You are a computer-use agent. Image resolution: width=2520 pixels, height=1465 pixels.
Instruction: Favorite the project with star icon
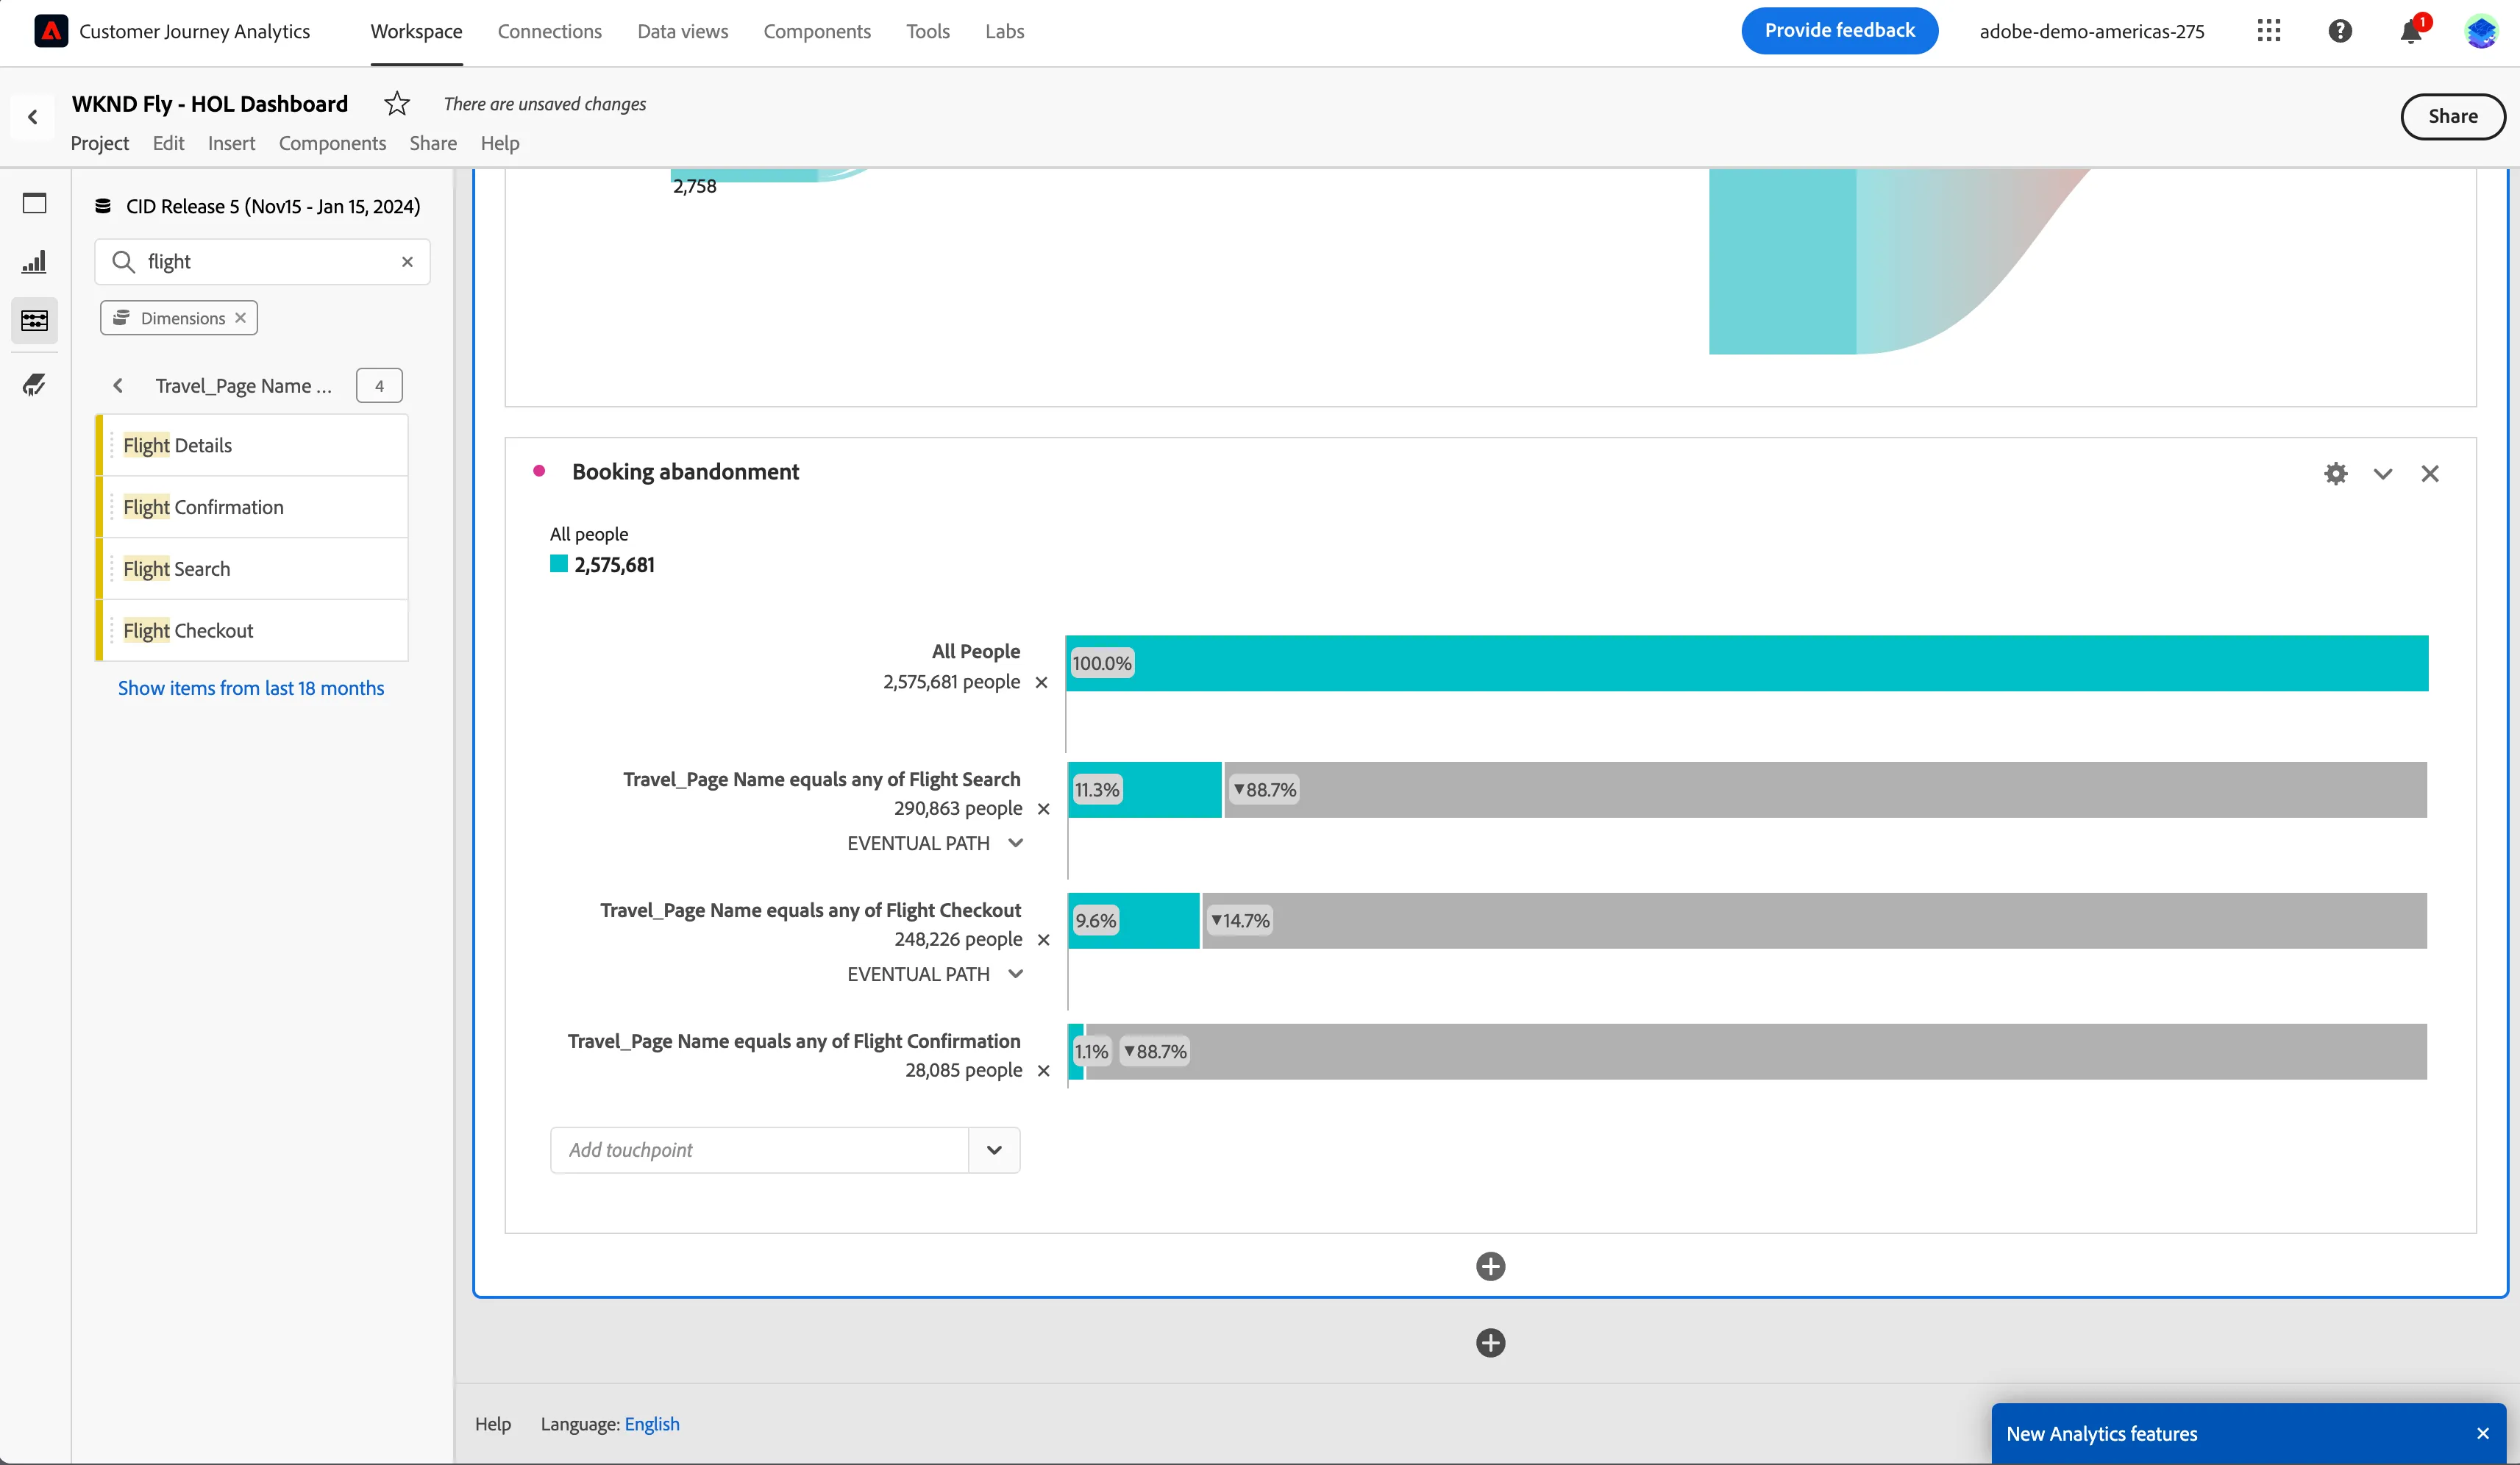(x=397, y=103)
